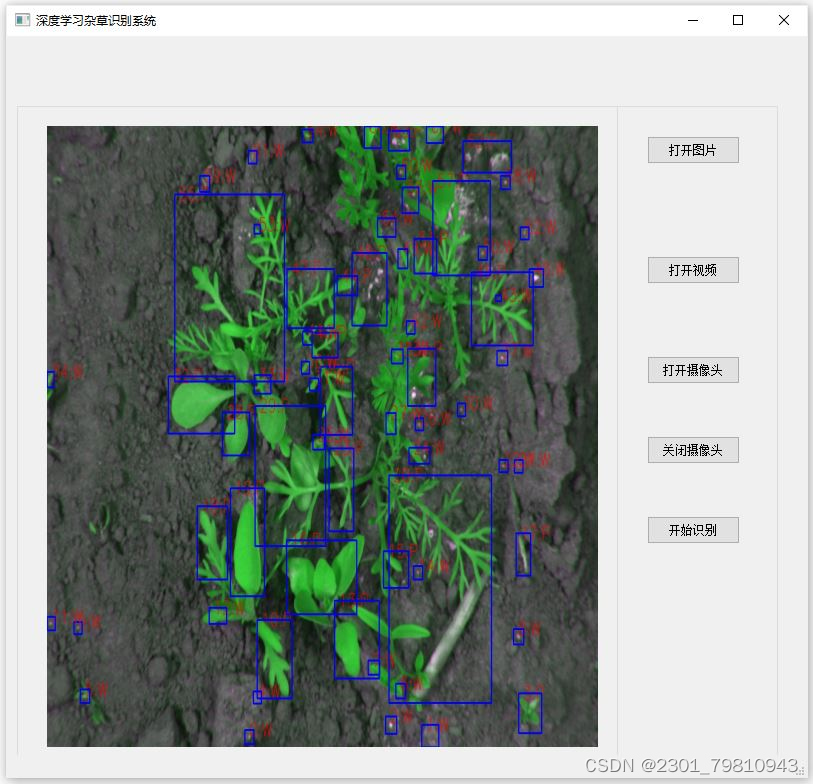Image resolution: width=813 pixels, height=784 pixels.
Task: Click the window title 深度学习杂草识别系统
Action: [x=96, y=21]
